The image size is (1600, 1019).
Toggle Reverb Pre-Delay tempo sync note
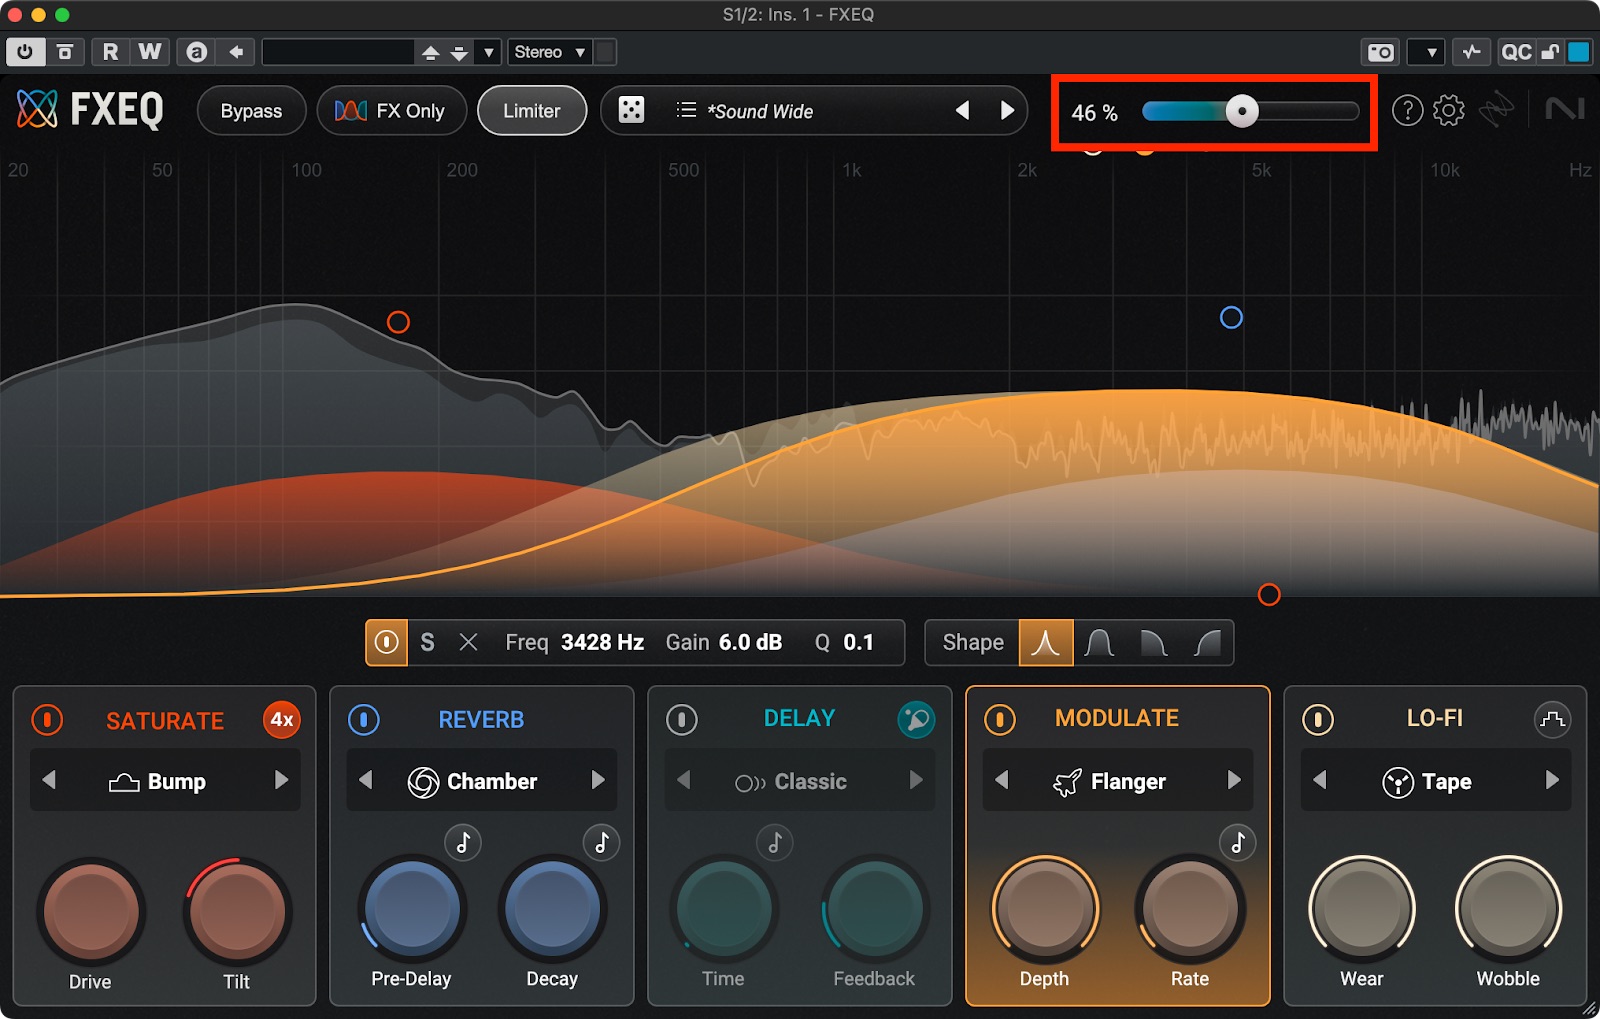[x=463, y=842]
